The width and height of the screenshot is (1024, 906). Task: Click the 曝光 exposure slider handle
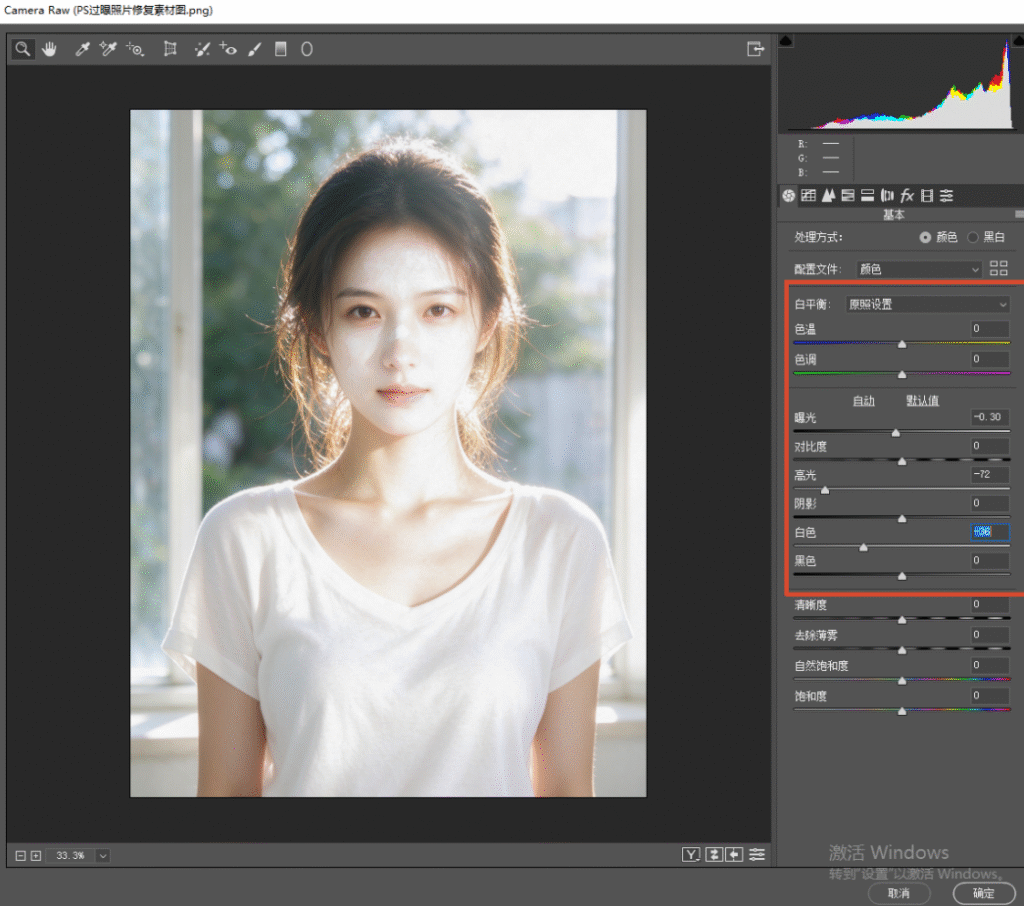[896, 432]
